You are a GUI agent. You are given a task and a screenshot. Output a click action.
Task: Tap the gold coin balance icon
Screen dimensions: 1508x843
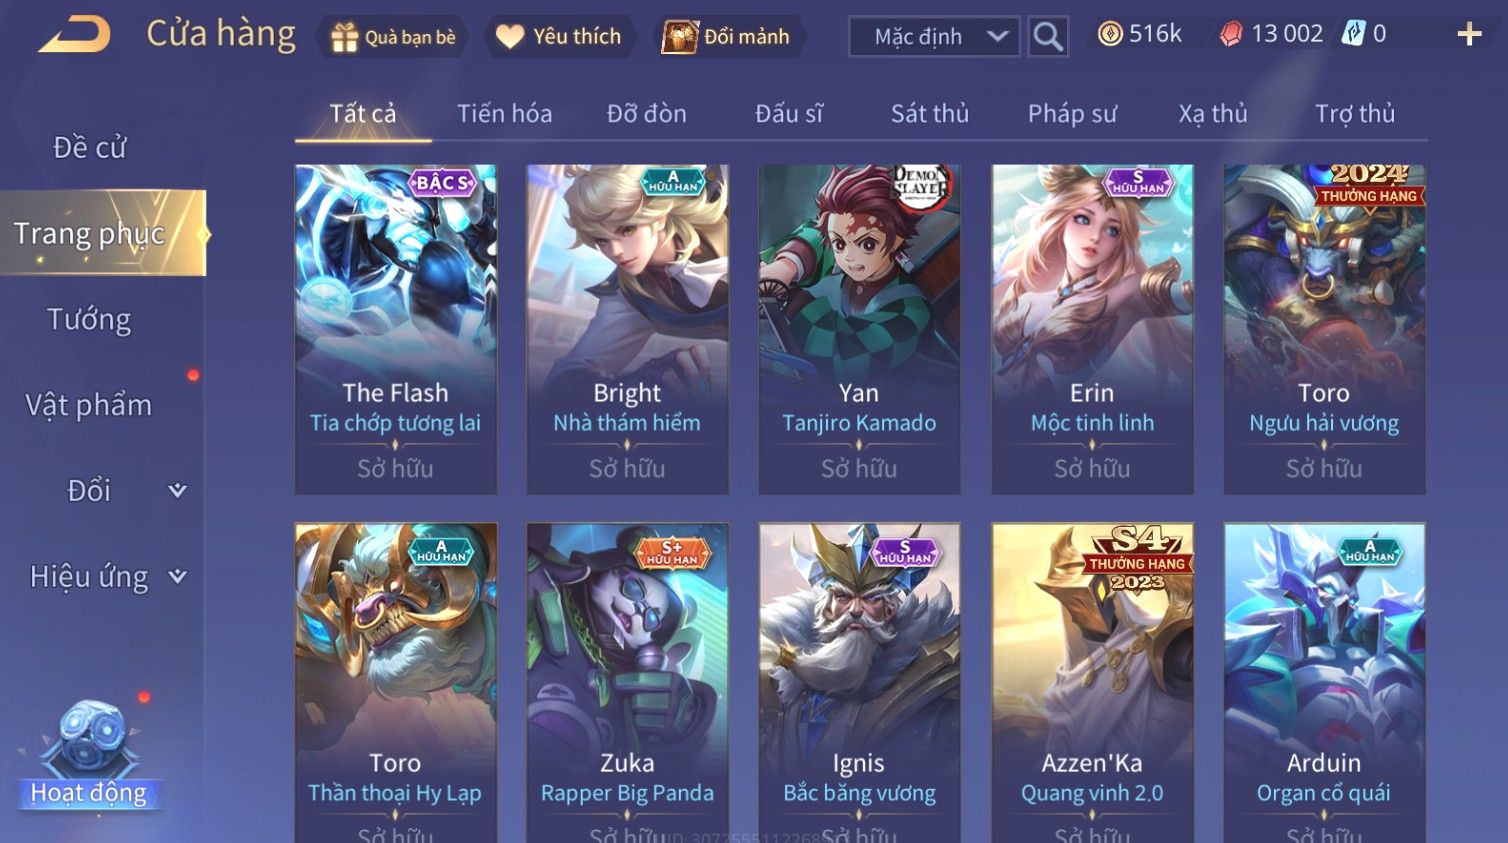[1109, 34]
